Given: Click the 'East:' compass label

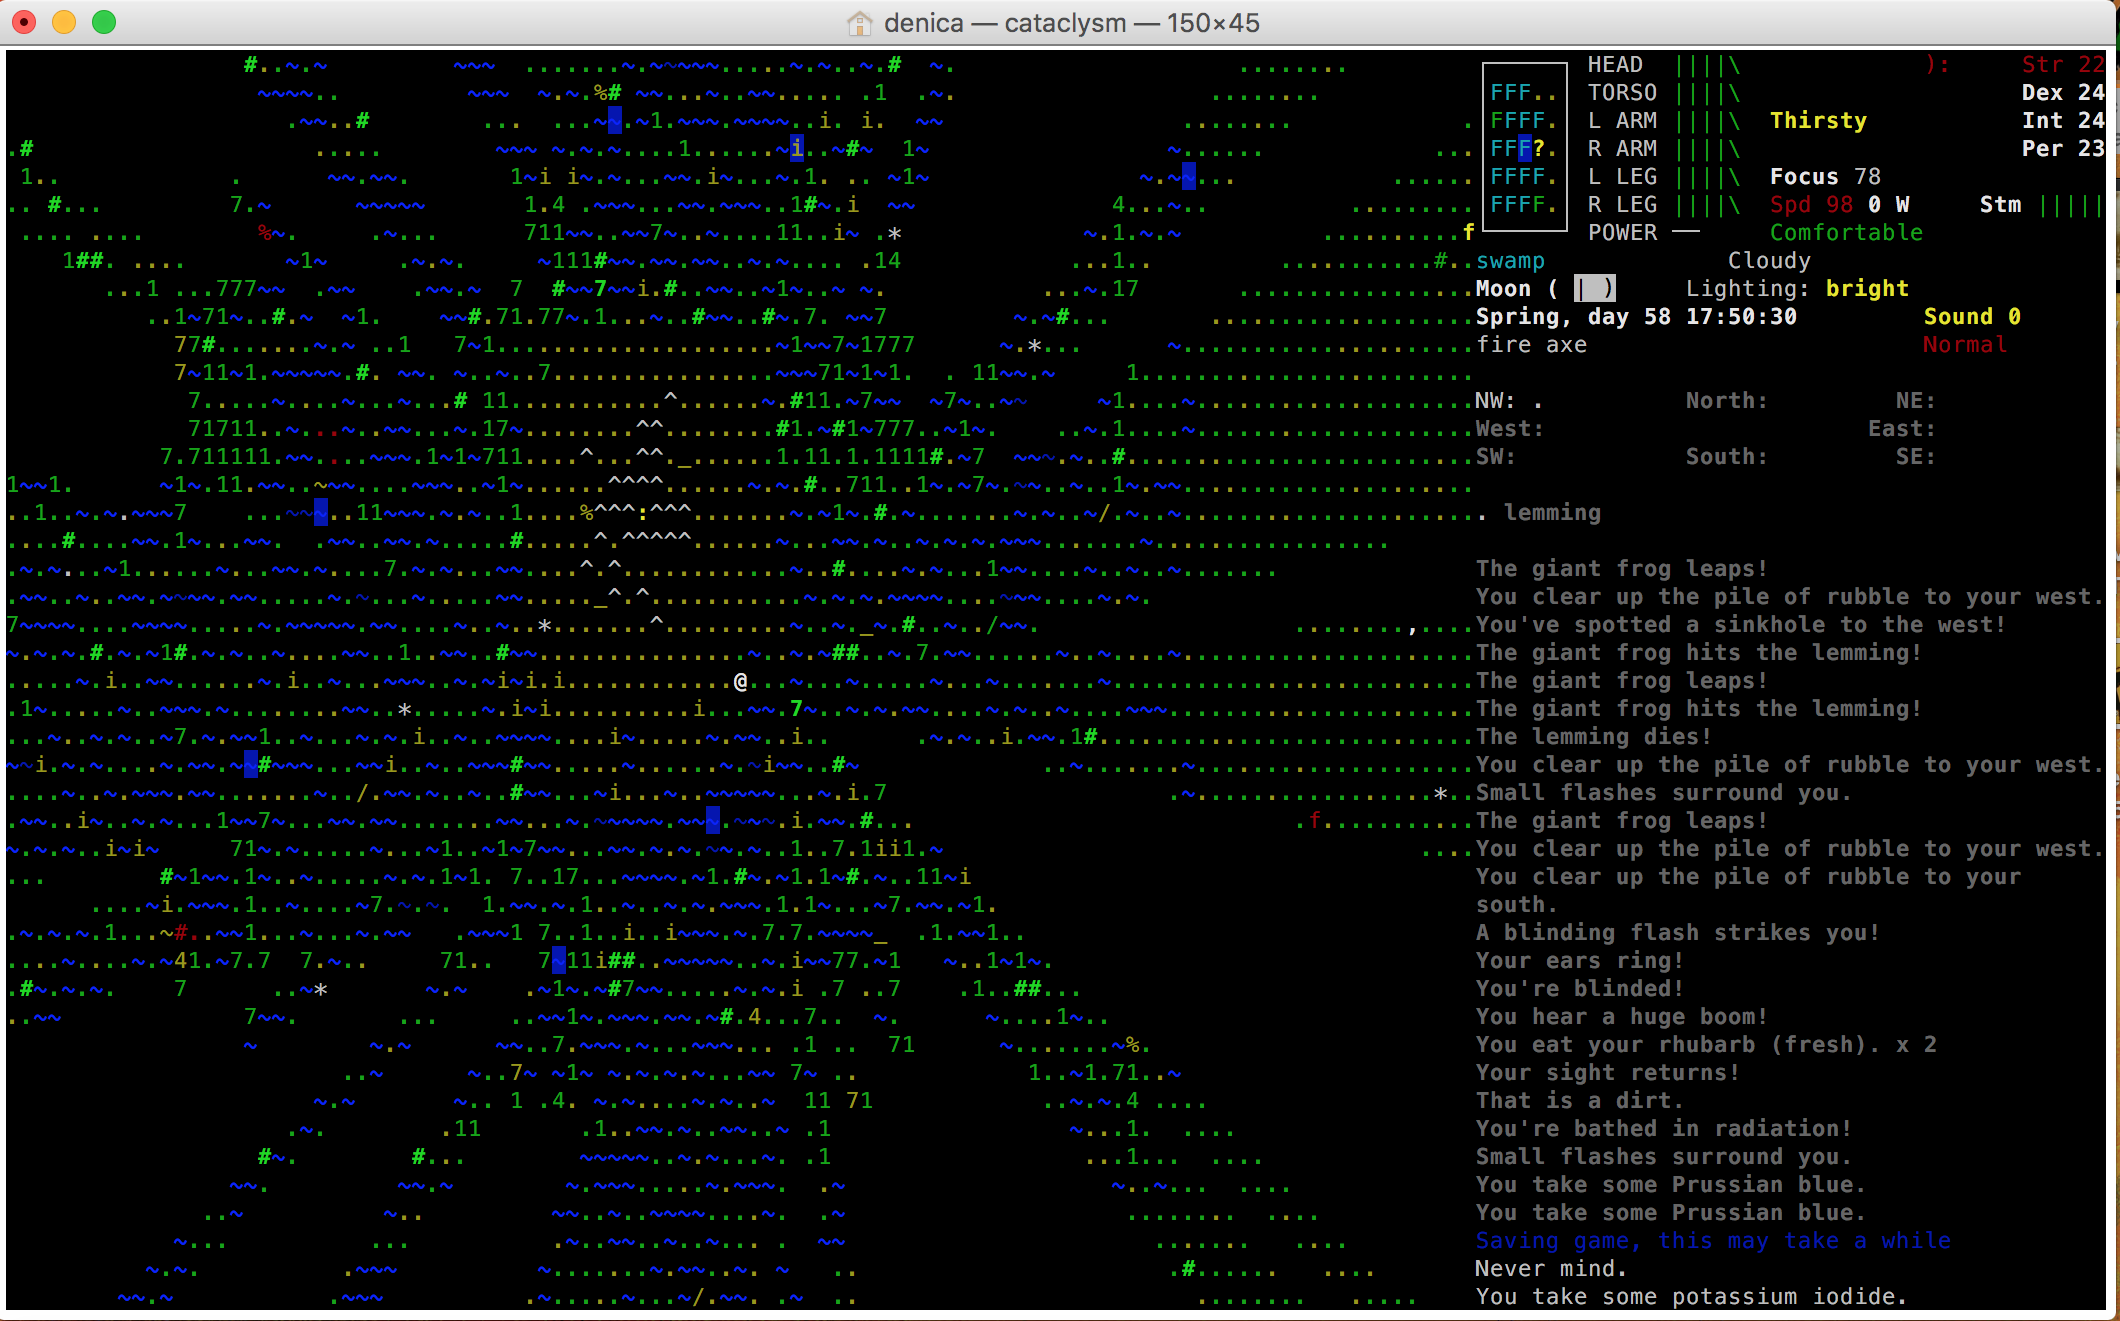Looking at the screenshot, I should 1902,429.
